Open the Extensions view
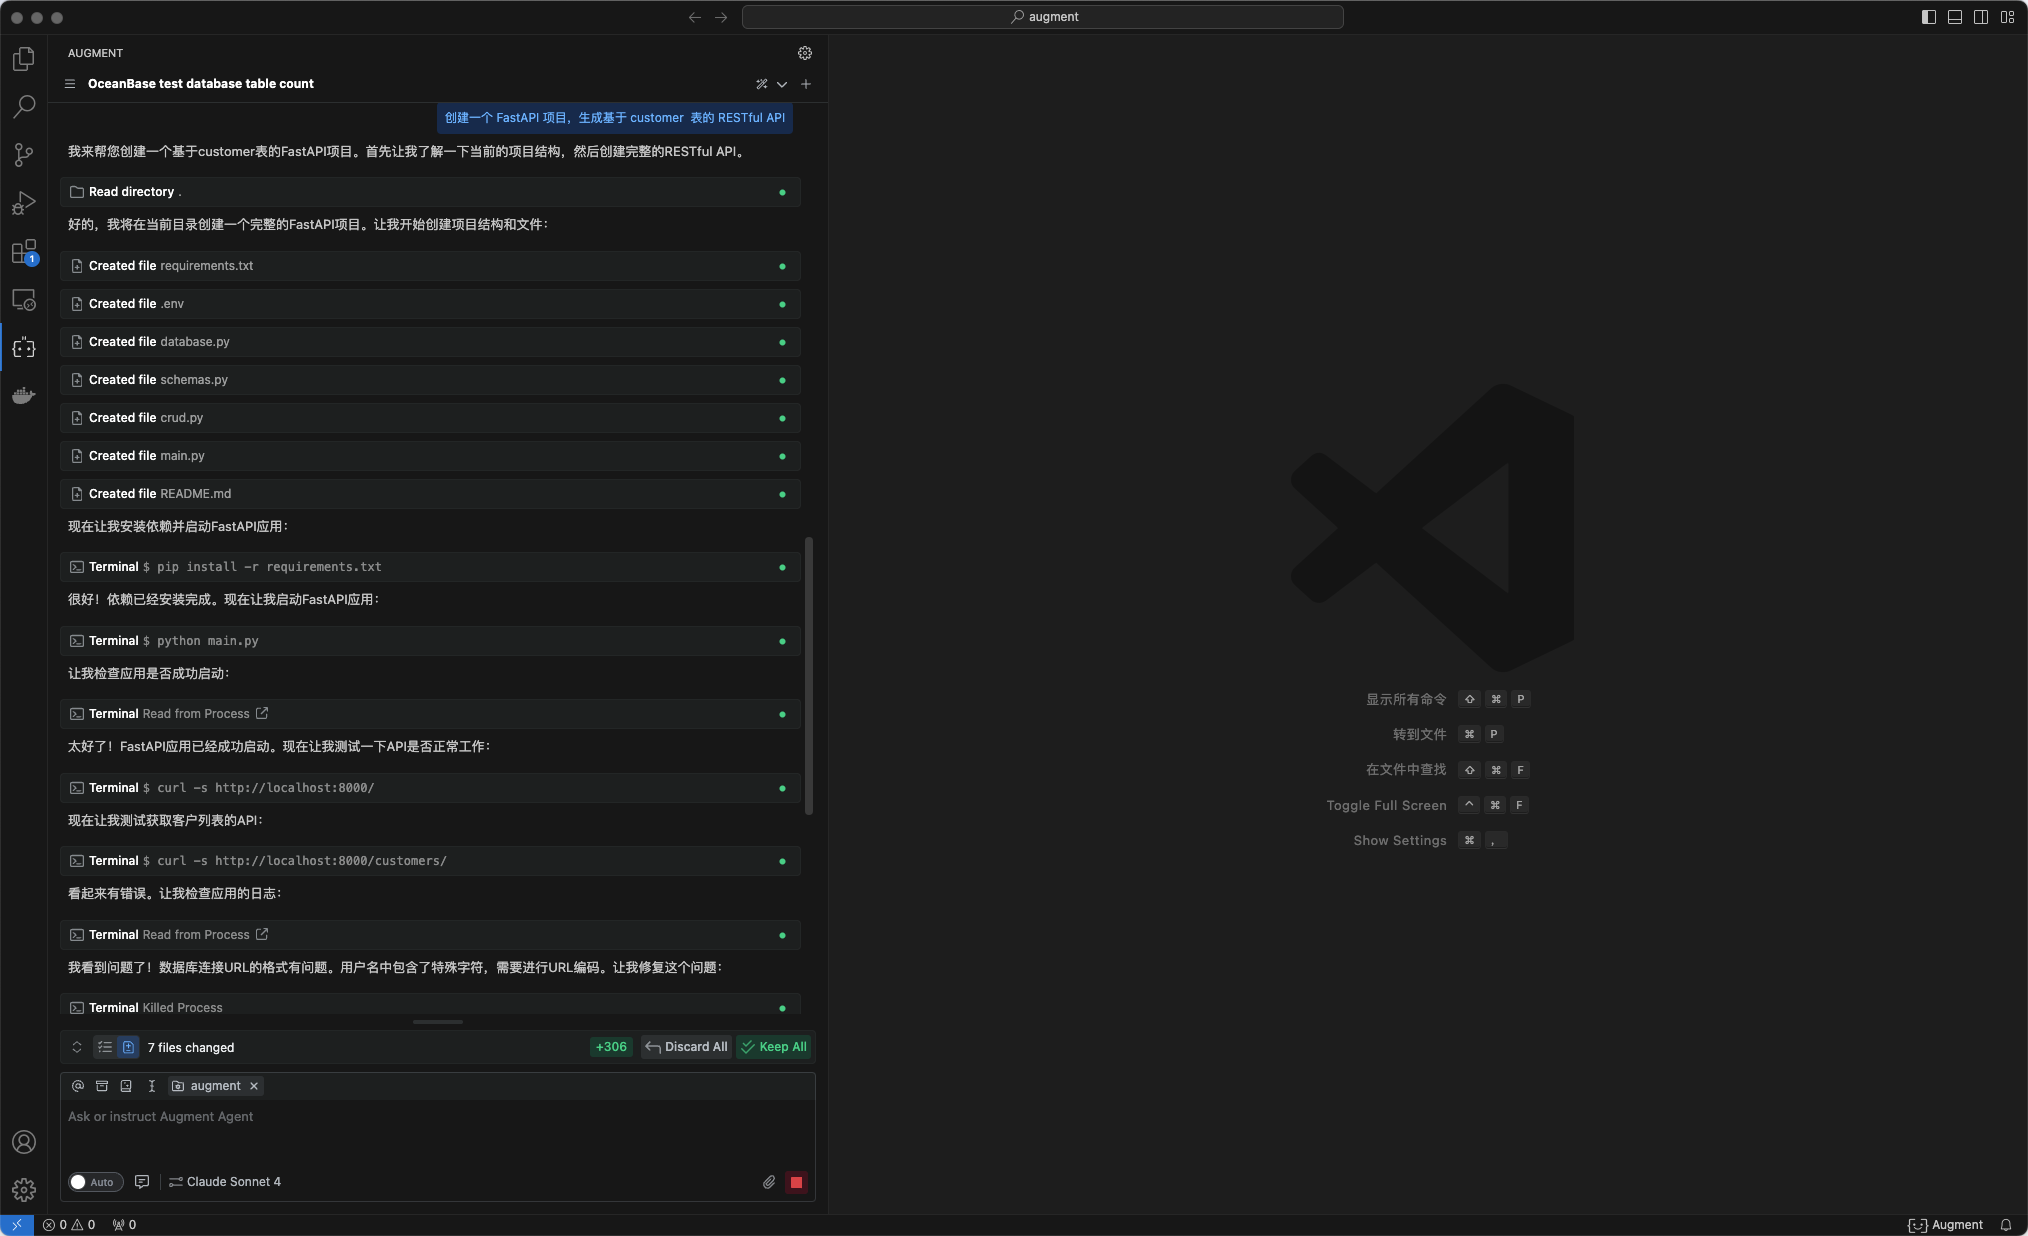2028x1236 pixels. pos(24,251)
